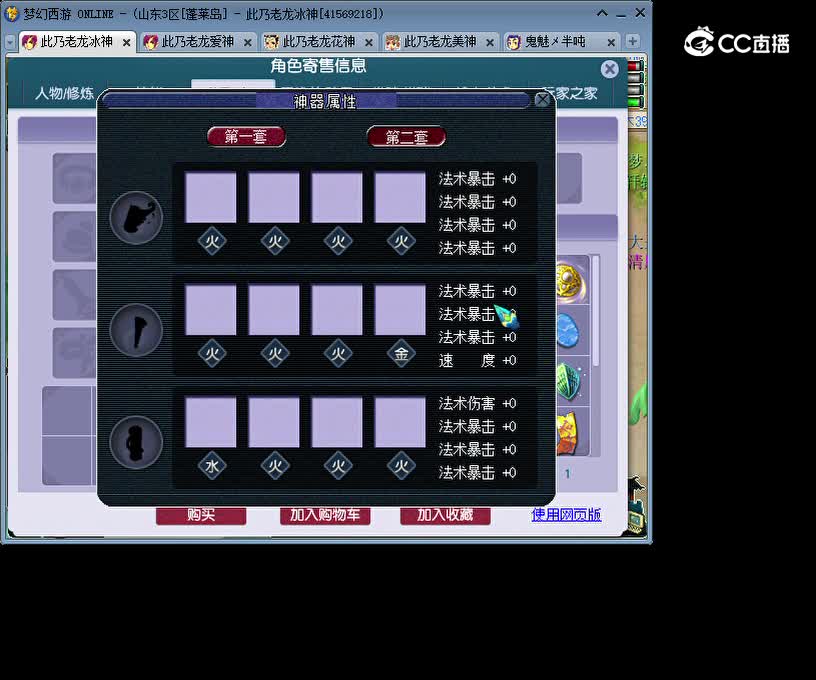This screenshot has width=816, height=680.
Task: Switch to the 此乃老龙美神 tab
Action: (x=440, y=42)
